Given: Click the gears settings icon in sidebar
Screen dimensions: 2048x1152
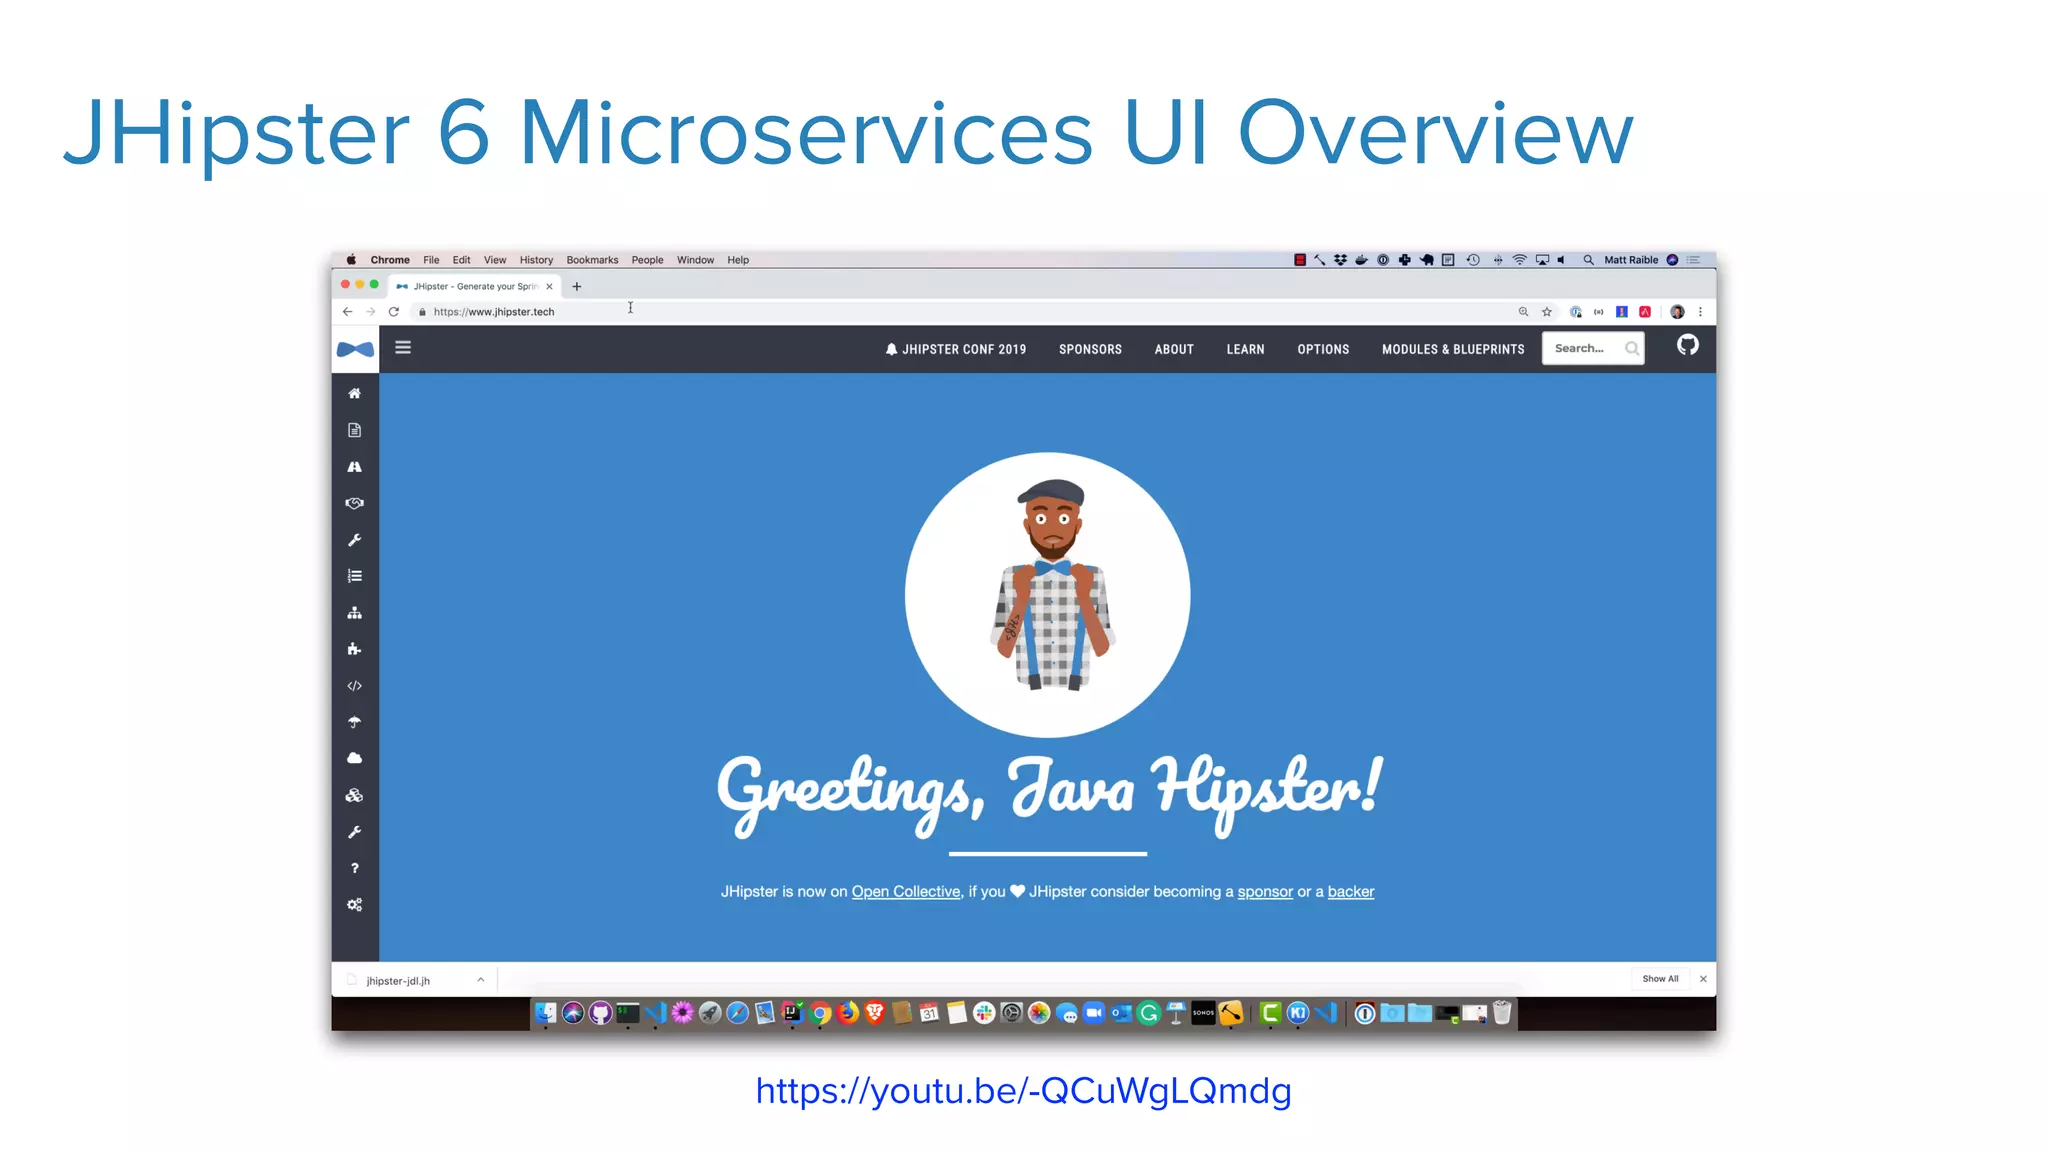Looking at the screenshot, I should [x=354, y=905].
